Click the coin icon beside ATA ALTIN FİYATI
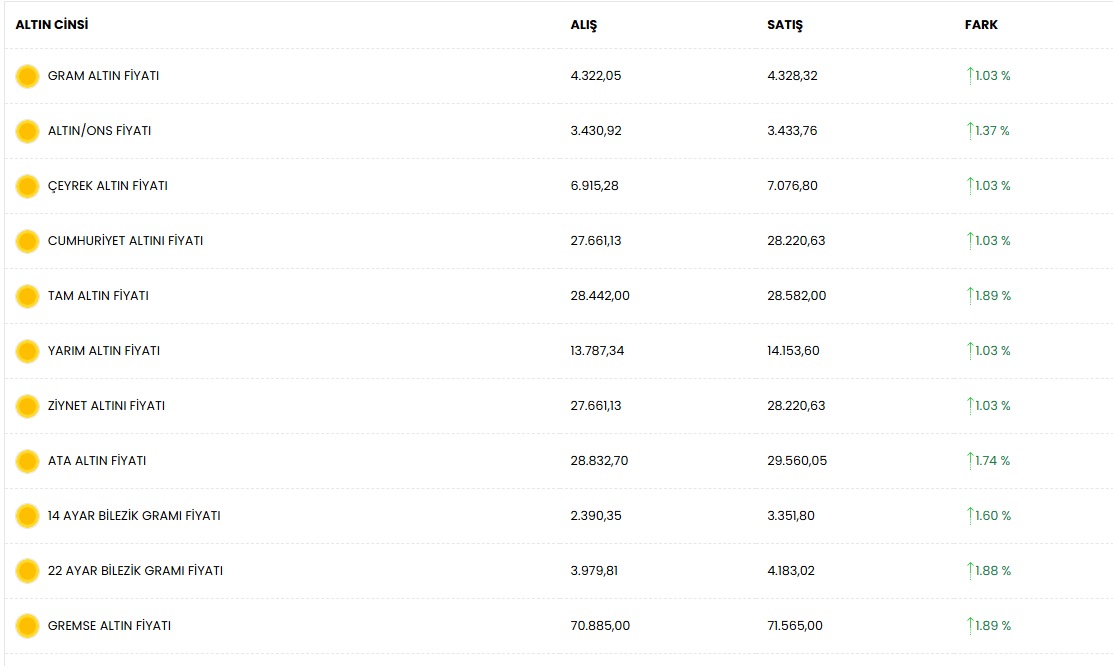 (x=27, y=462)
